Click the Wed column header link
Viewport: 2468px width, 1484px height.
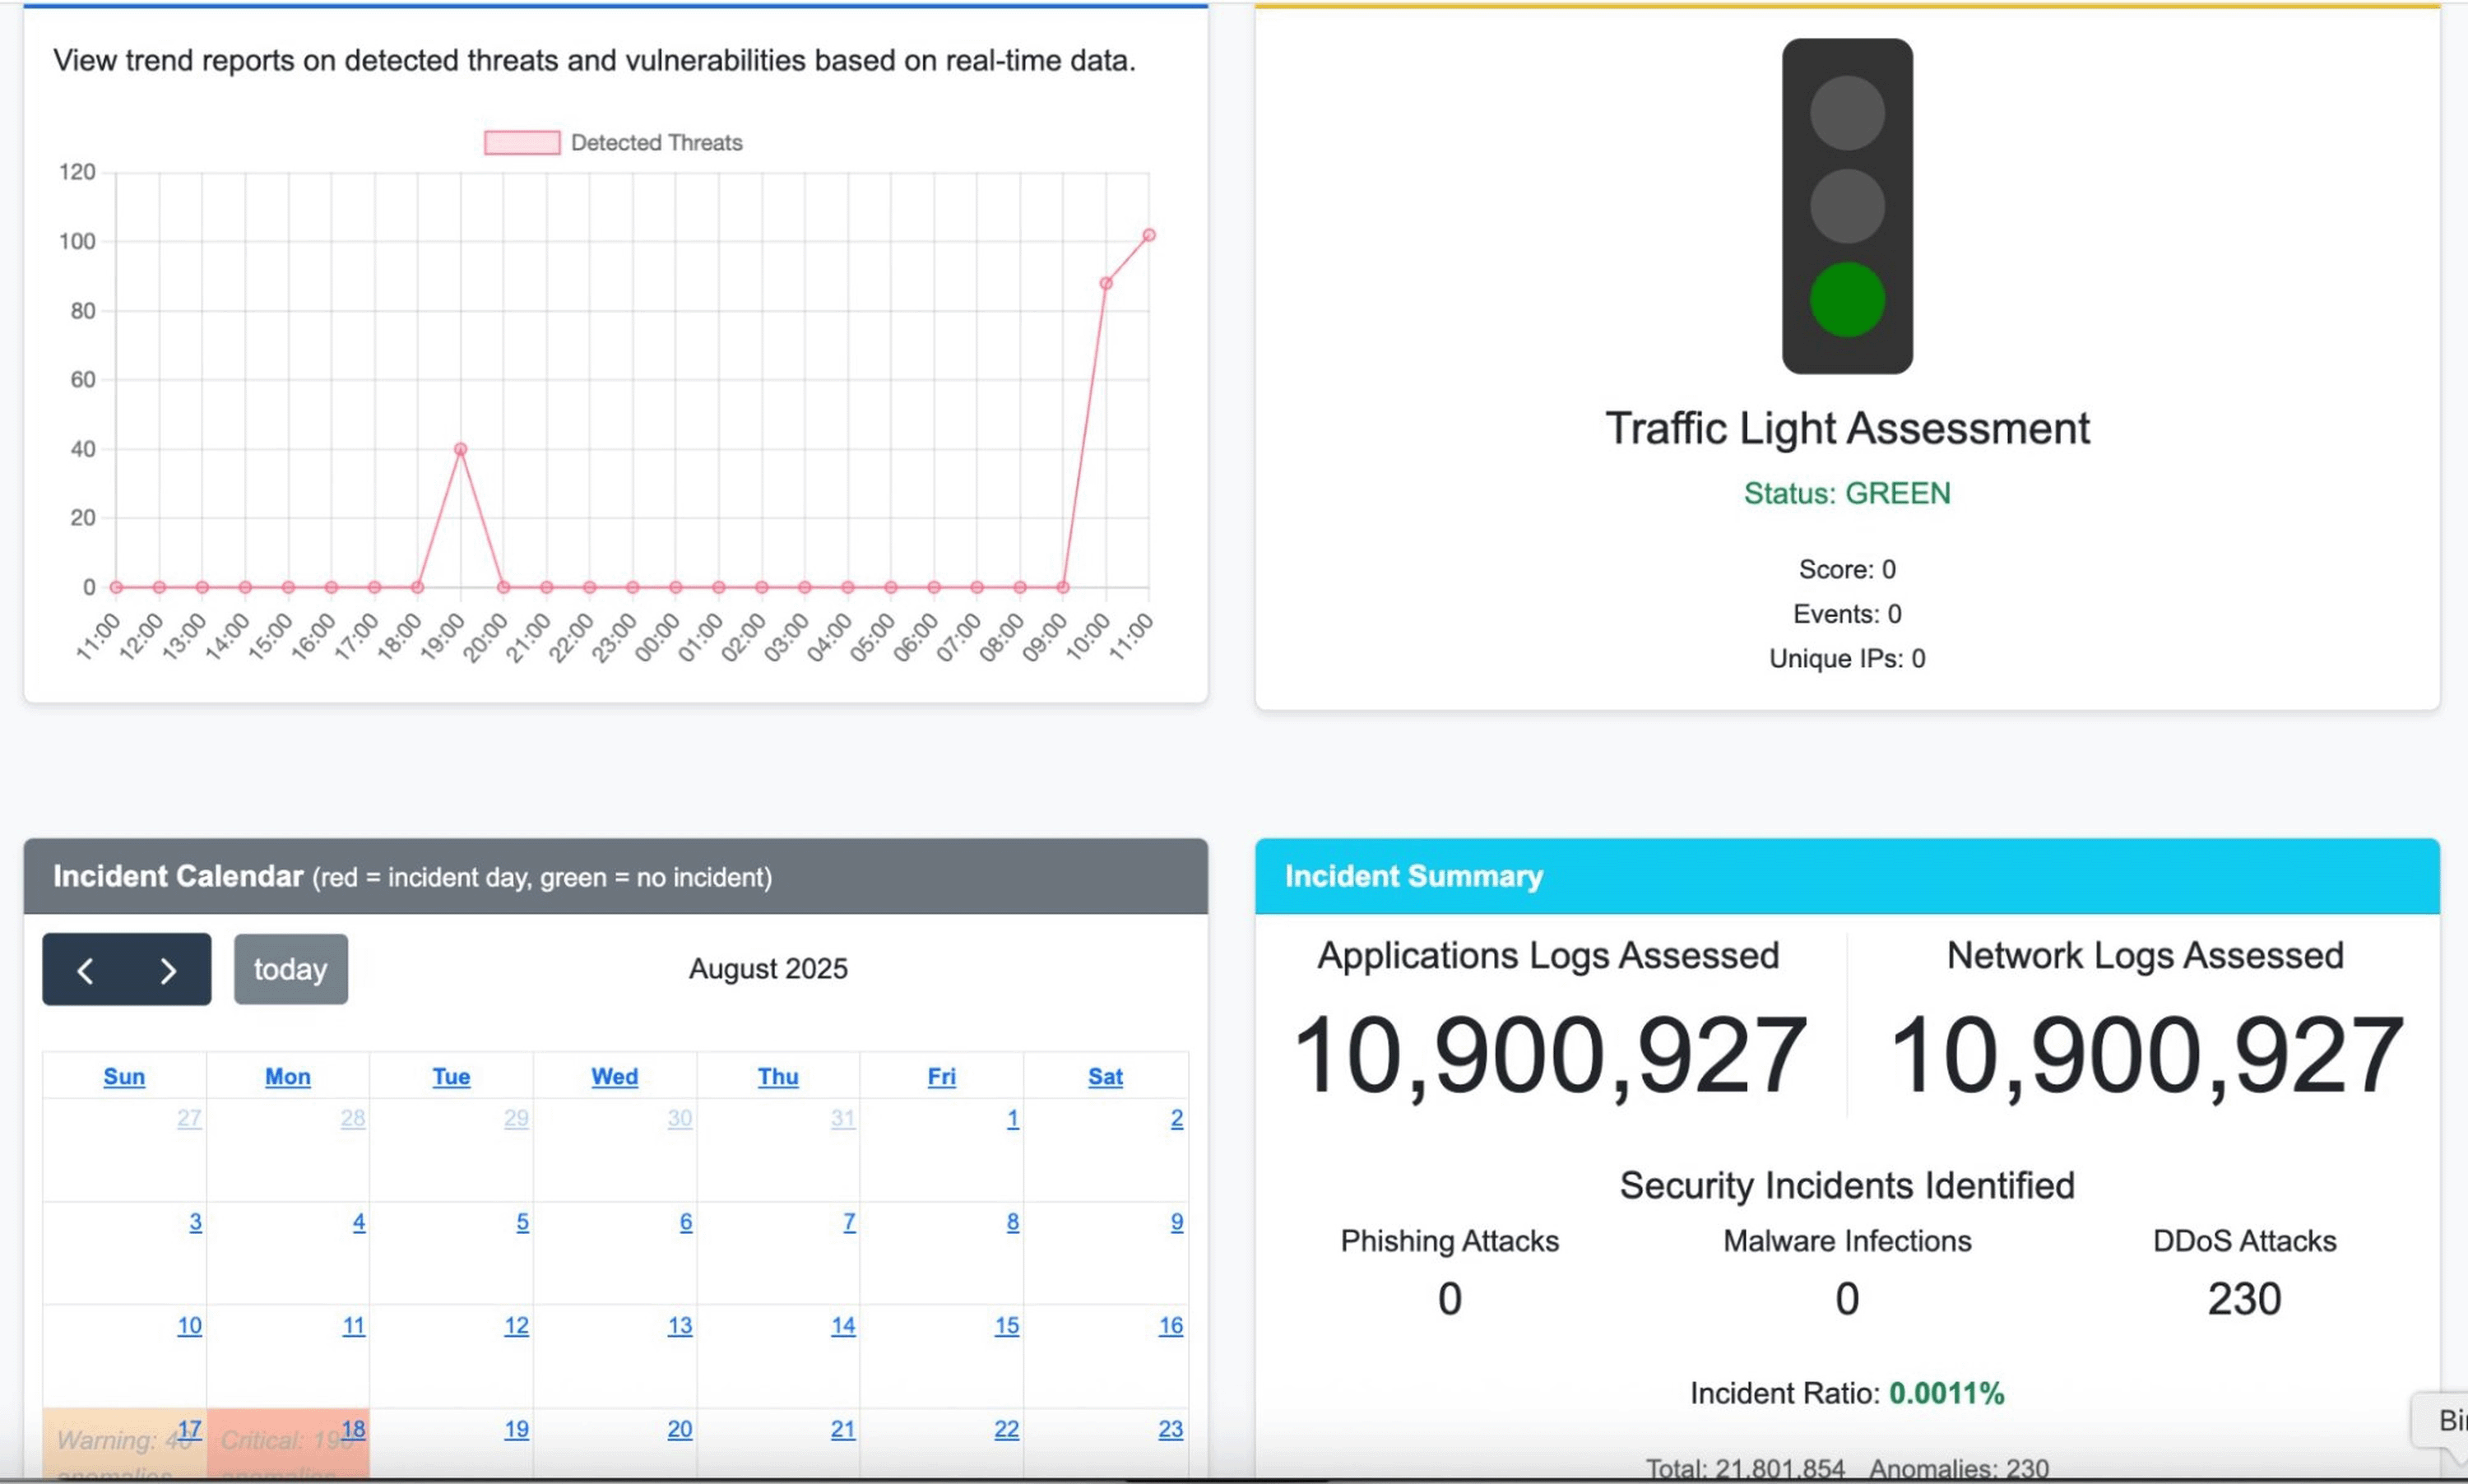click(615, 1077)
